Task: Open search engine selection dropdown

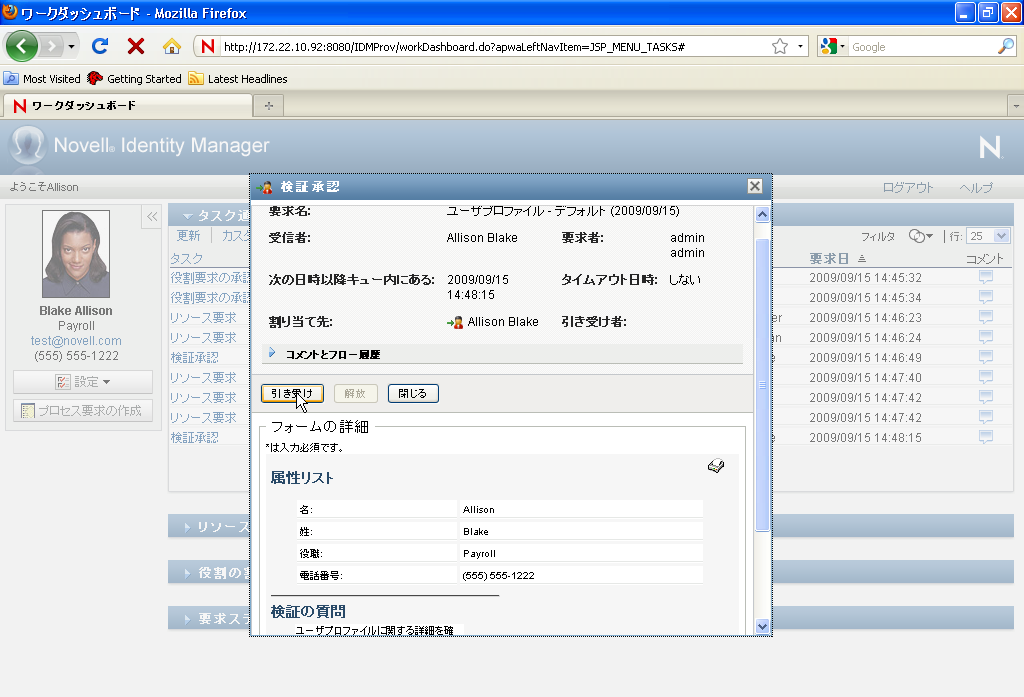Action: [833, 46]
